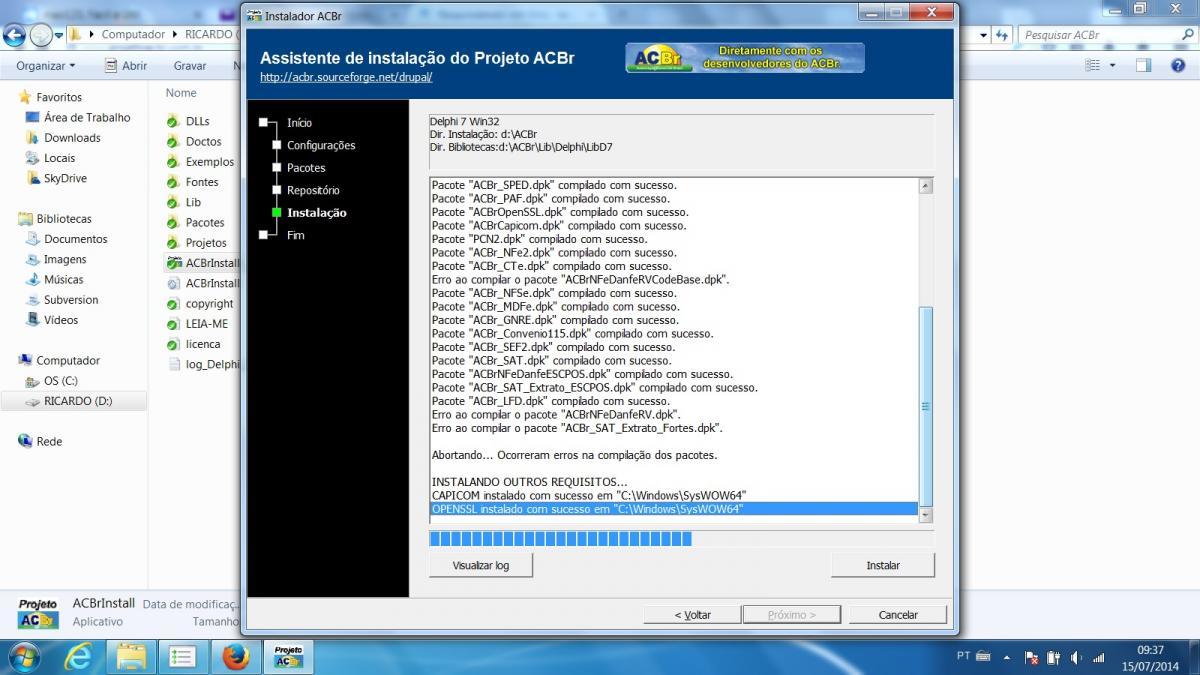The width and height of the screenshot is (1200, 675).
Task: Open the Imagens library
Action: (65, 259)
